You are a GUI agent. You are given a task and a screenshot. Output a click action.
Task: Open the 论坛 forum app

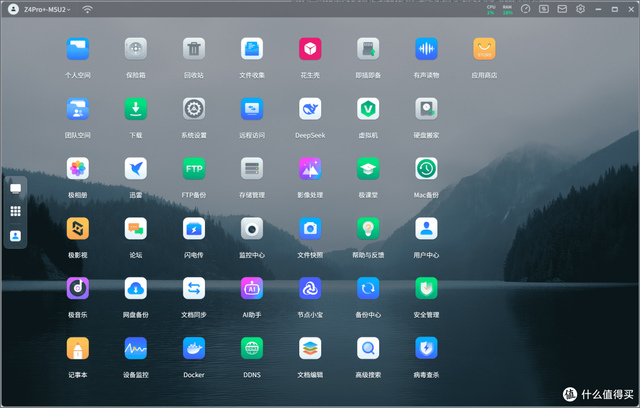[x=136, y=228]
